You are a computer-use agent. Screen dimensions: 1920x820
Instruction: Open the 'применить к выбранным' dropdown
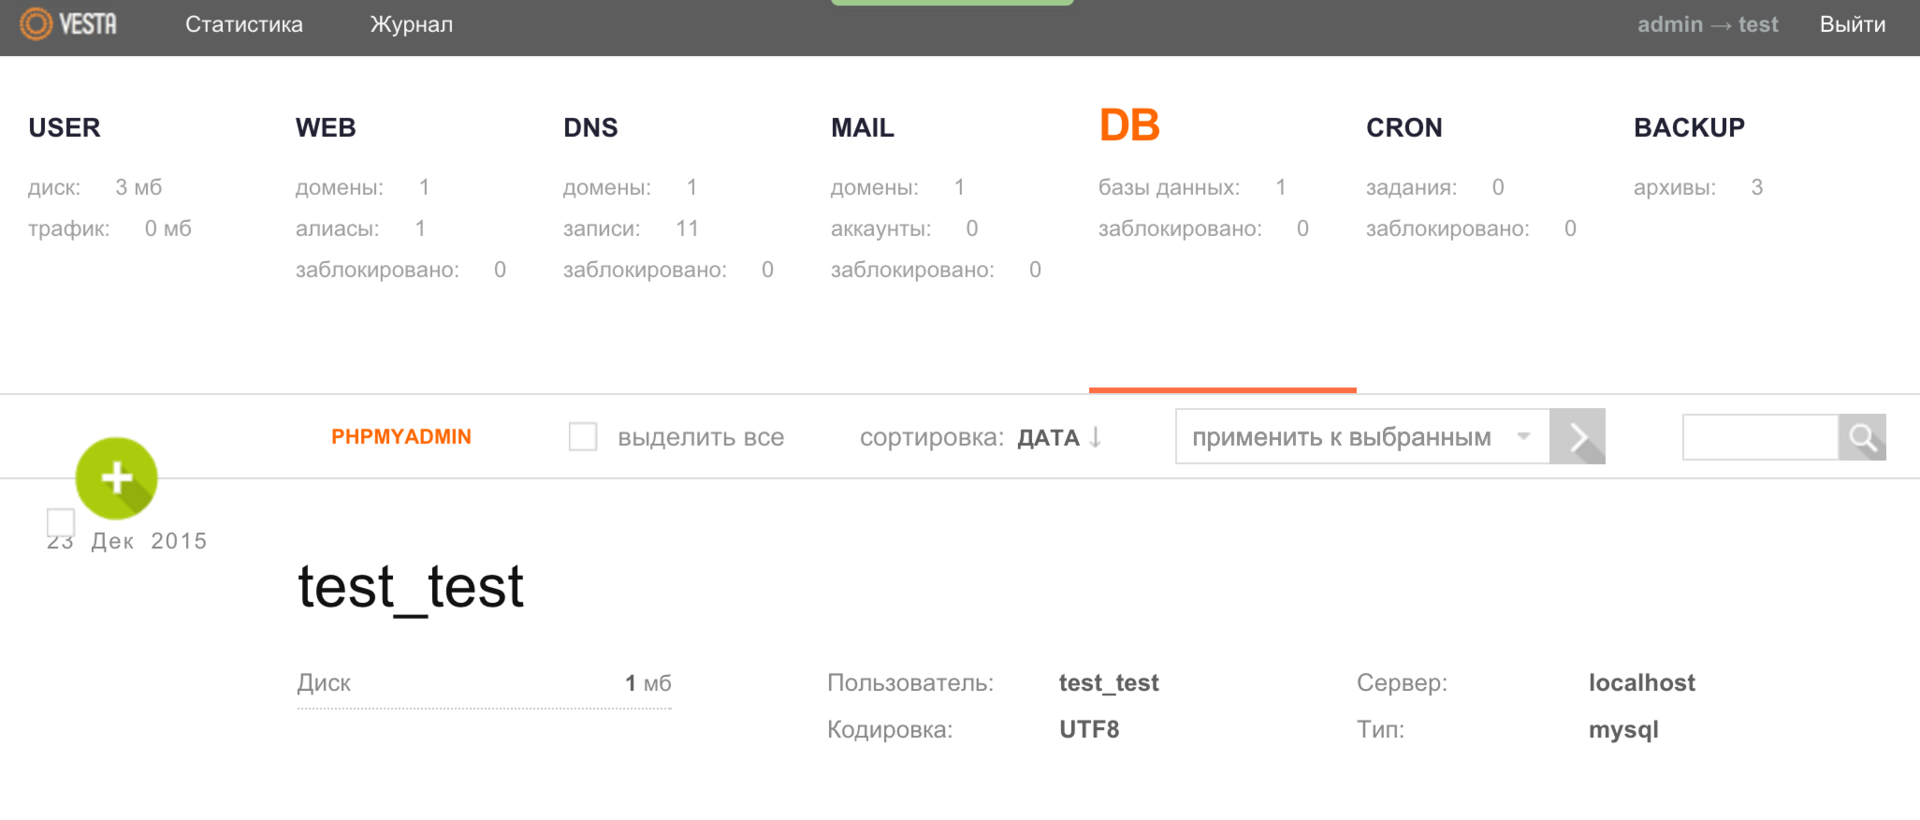click(x=1361, y=437)
